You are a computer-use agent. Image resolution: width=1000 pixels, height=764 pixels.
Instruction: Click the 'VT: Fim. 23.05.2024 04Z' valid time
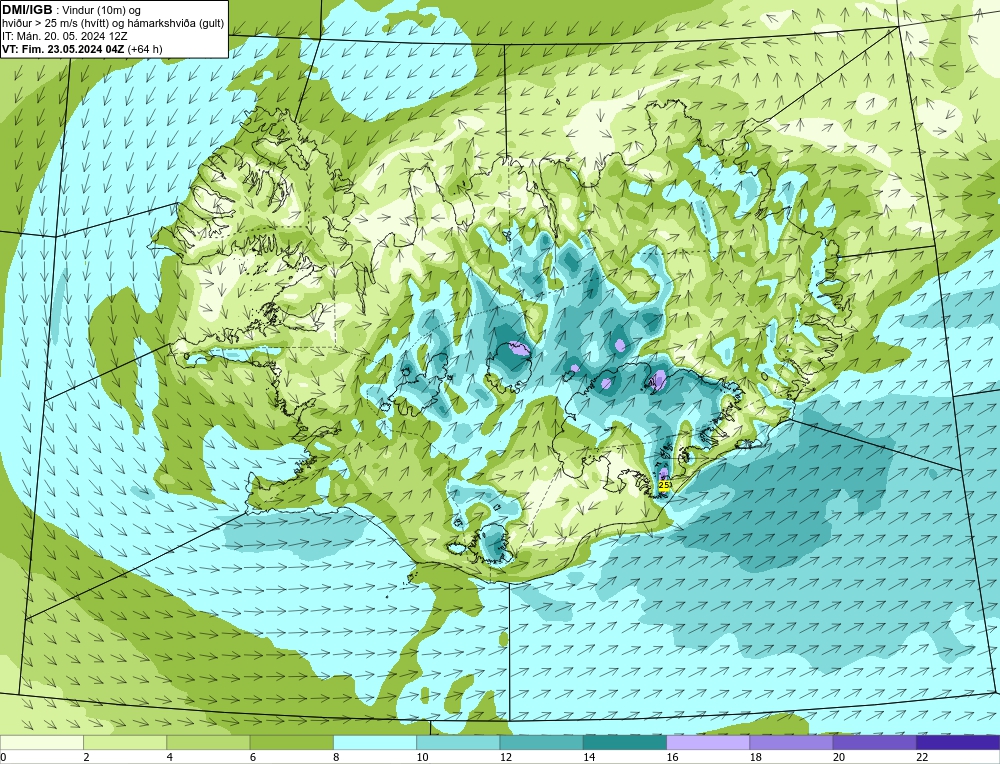(64, 49)
